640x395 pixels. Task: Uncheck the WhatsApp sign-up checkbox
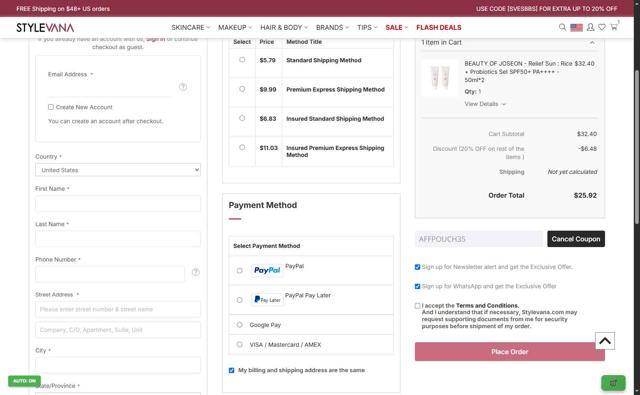click(417, 286)
